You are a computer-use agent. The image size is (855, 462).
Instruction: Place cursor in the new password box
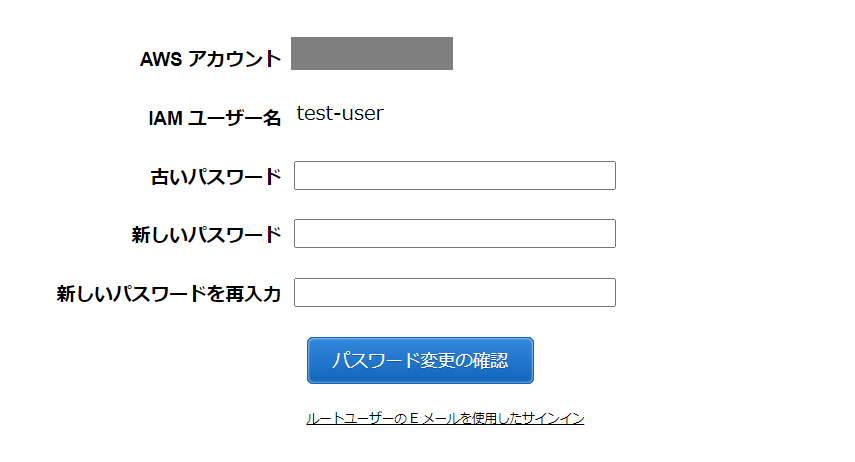pos(454,234)
